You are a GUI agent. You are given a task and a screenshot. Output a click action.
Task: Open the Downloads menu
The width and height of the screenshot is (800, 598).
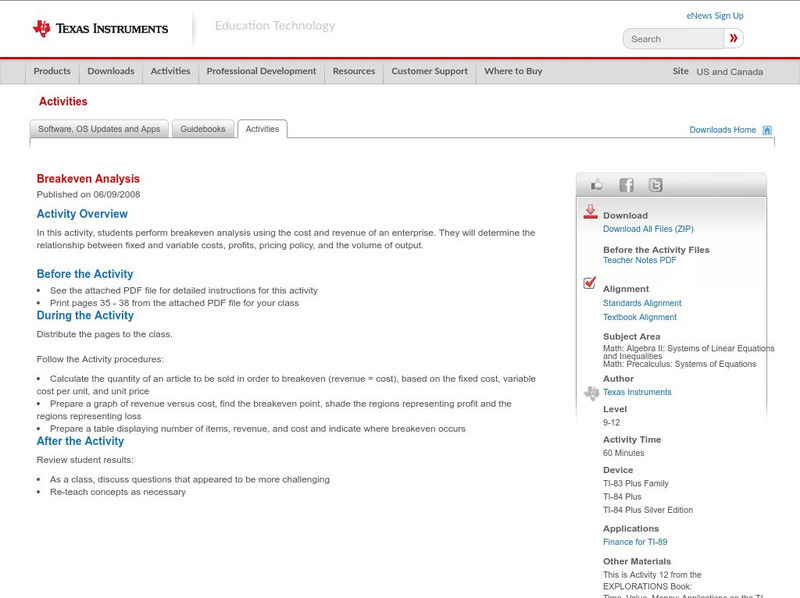coord(111,71)
